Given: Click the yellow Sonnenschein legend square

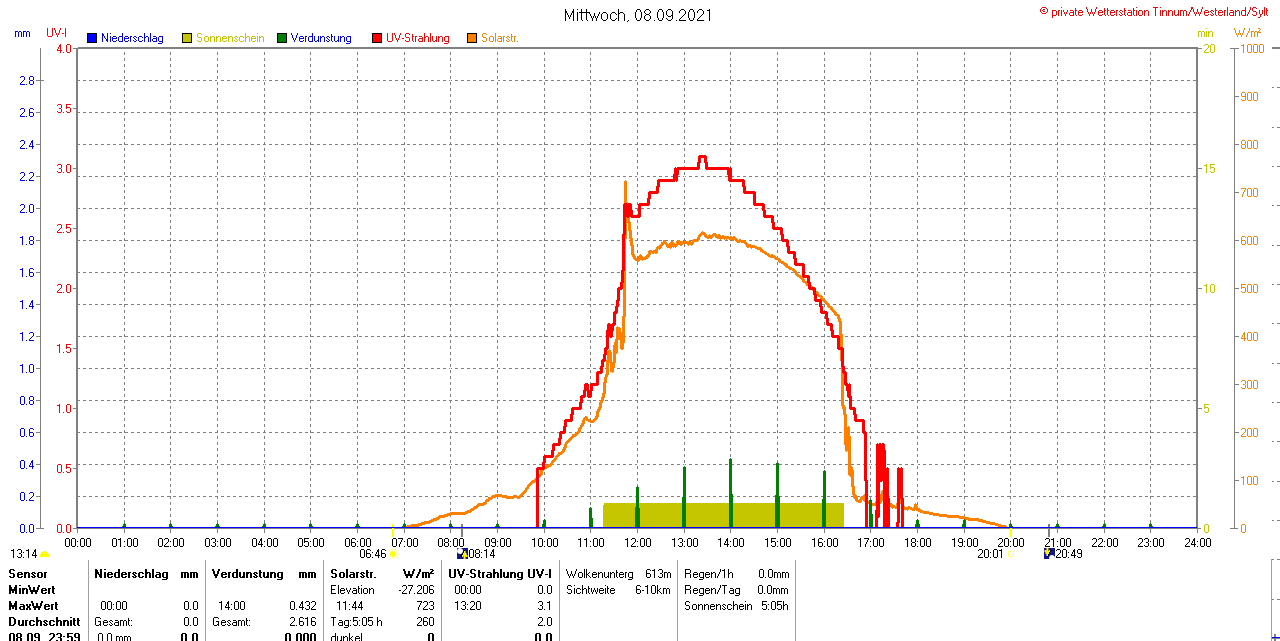Looking at the screenshot, I should point(187,38).
